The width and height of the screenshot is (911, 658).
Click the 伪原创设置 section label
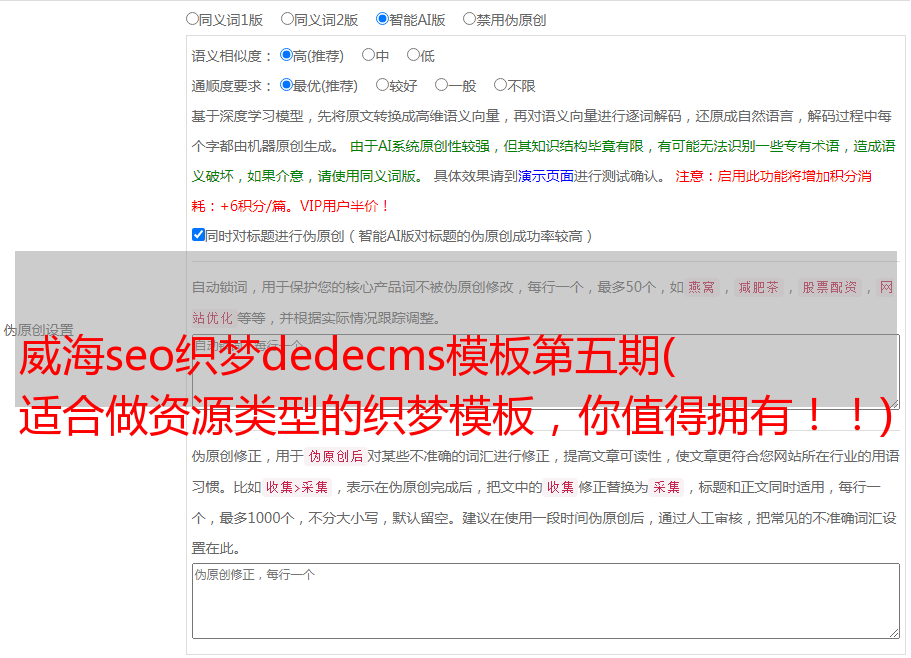38,330
